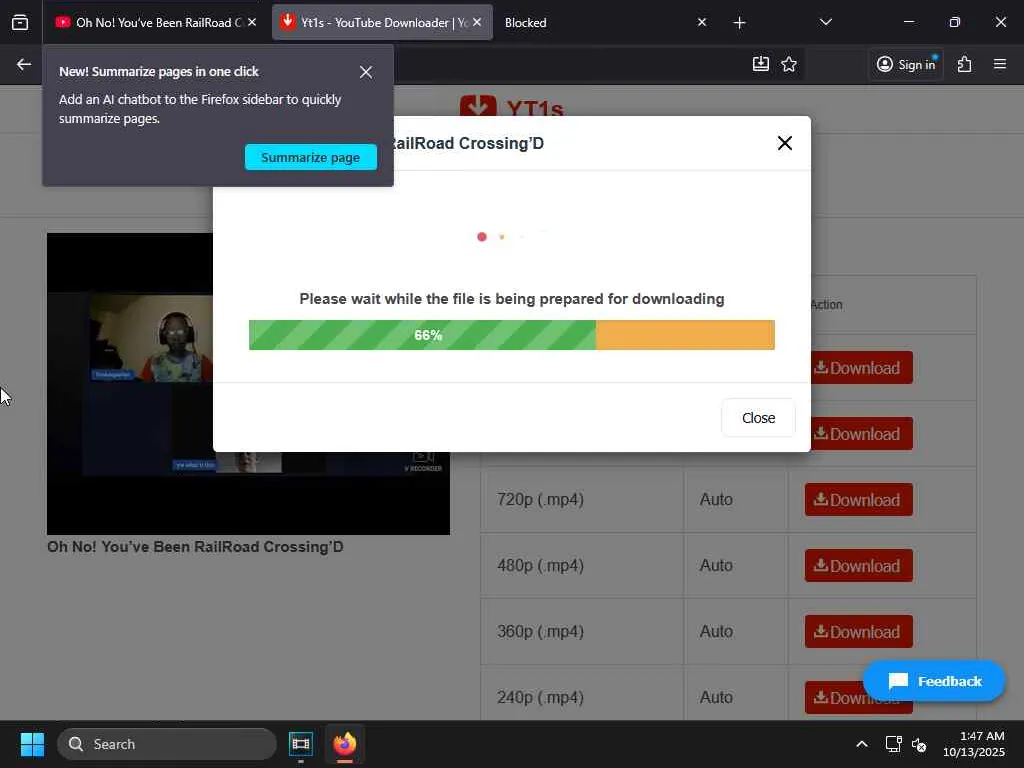Screen dimensions: 1024x768
Task: Click the YT1s logo icon
Action: pos(478,106)
